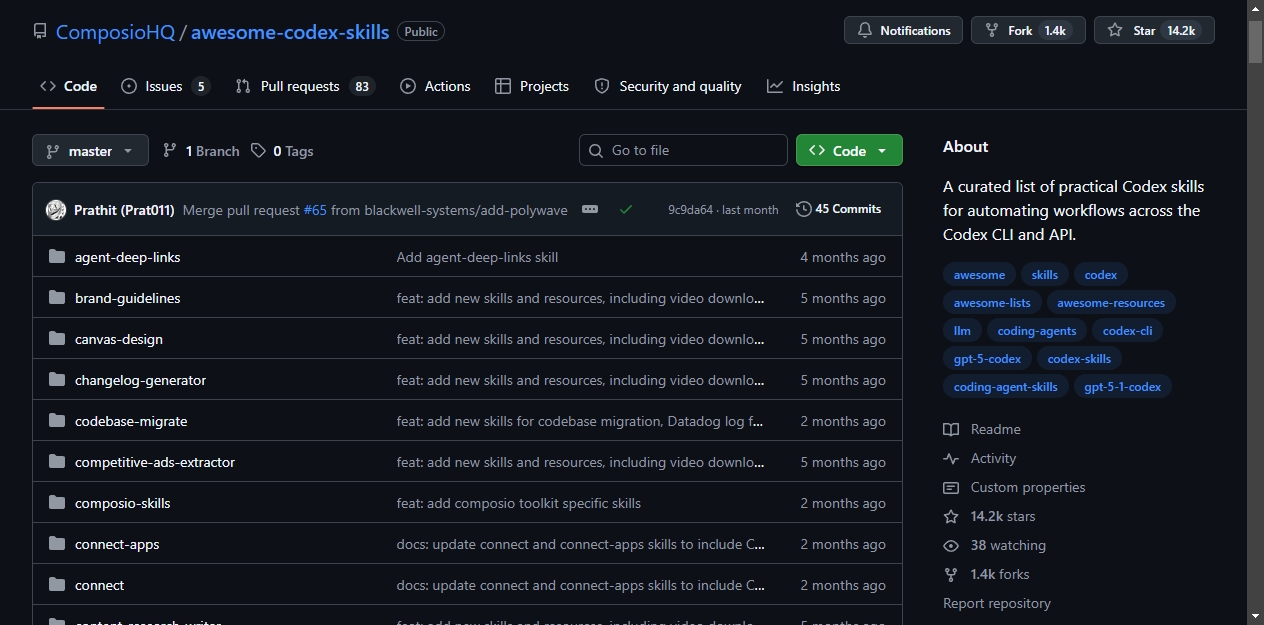Open the Pull requests tab
Screen dimensions: 1264x625
coord(304,86)
